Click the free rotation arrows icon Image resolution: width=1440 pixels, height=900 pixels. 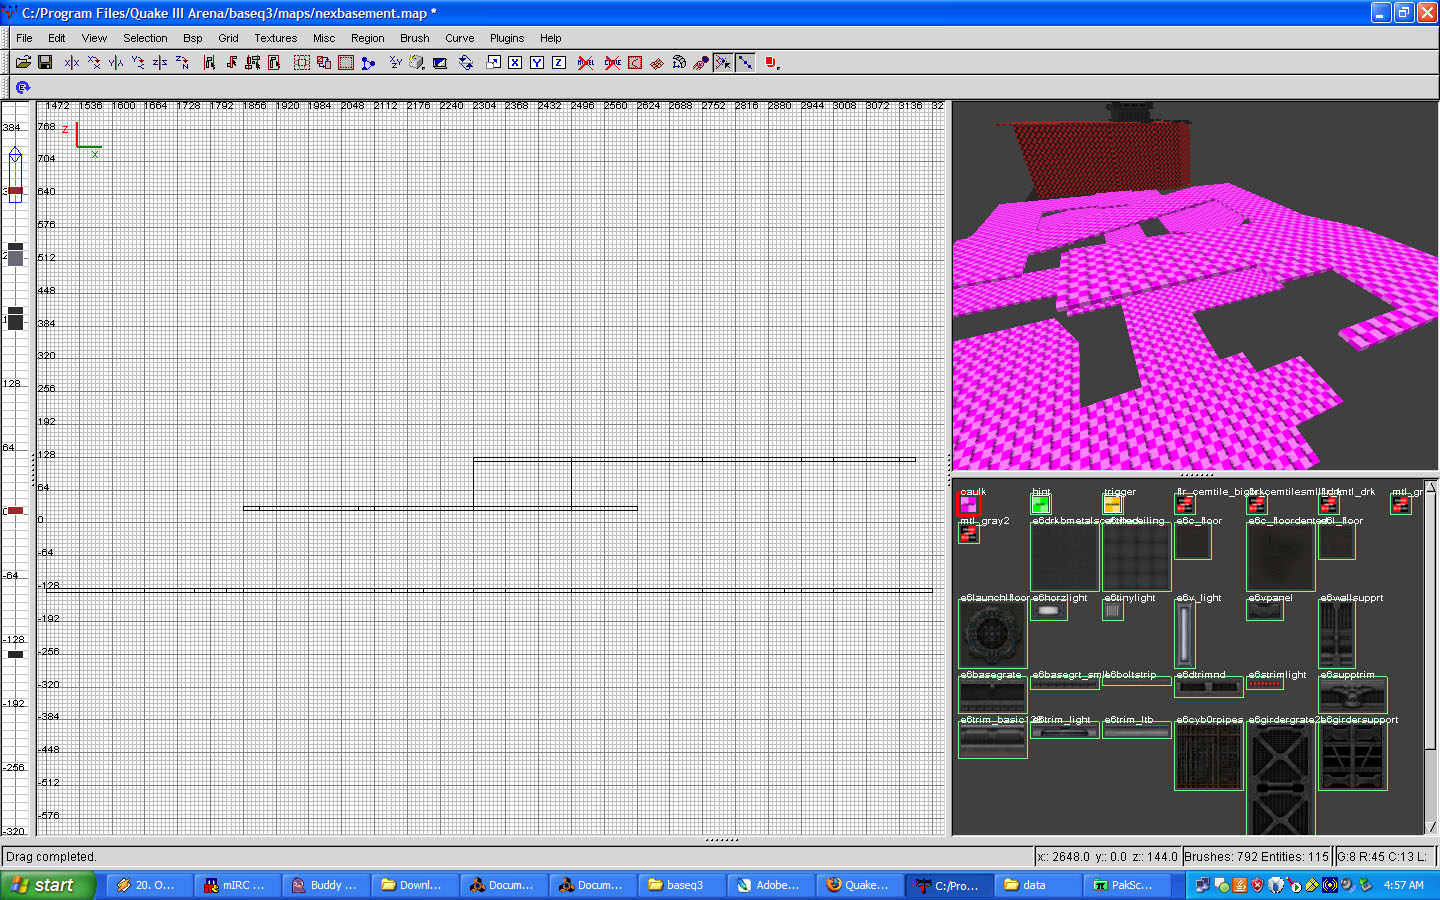466,62
